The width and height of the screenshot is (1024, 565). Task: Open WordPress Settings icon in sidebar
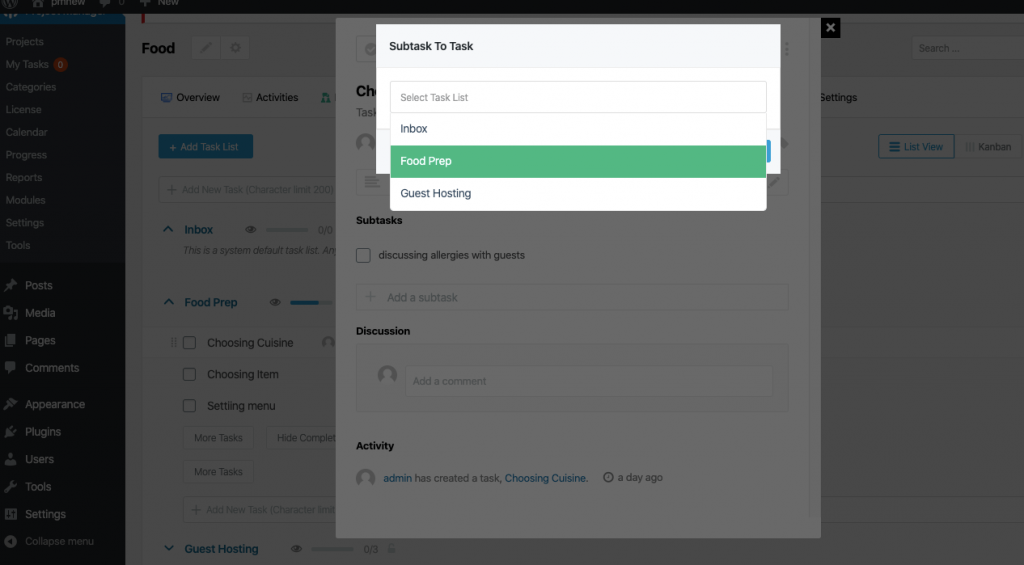[10, 514]
